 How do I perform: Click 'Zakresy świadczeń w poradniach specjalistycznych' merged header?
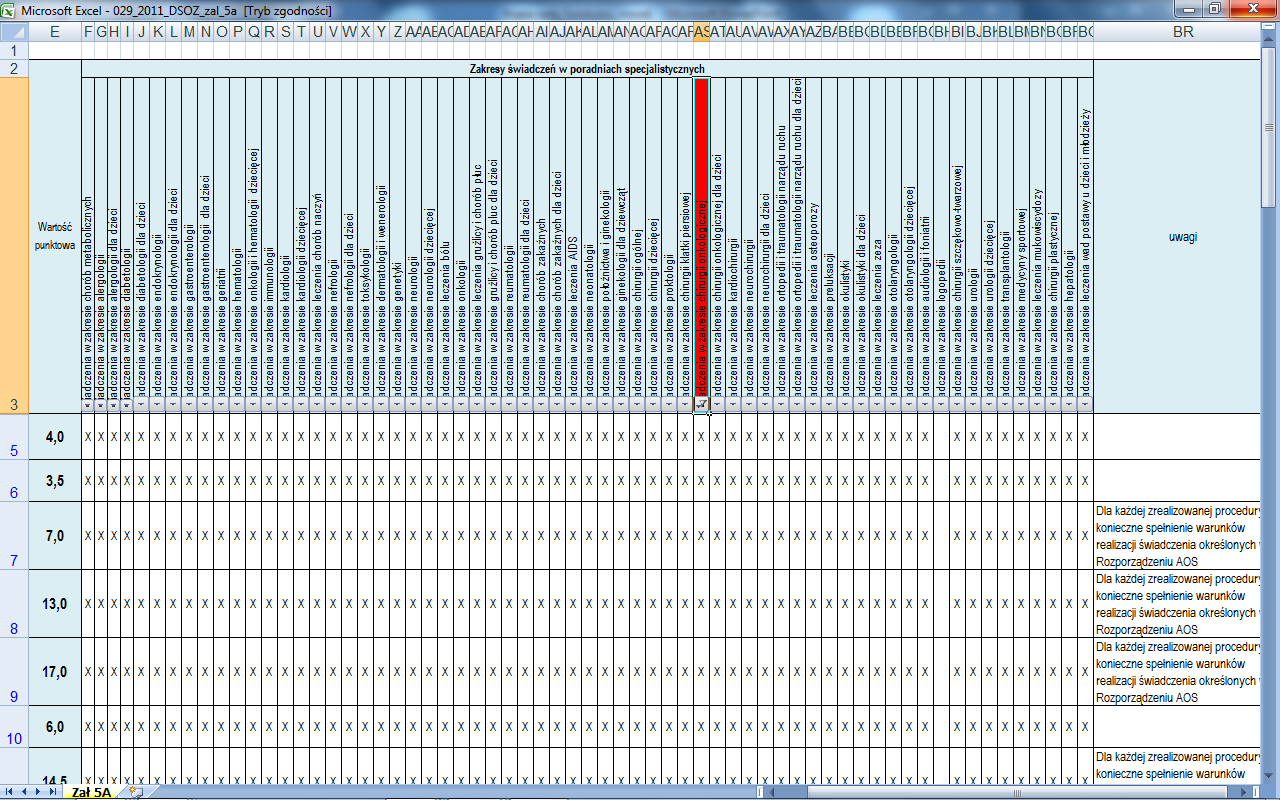click(588, 69)
